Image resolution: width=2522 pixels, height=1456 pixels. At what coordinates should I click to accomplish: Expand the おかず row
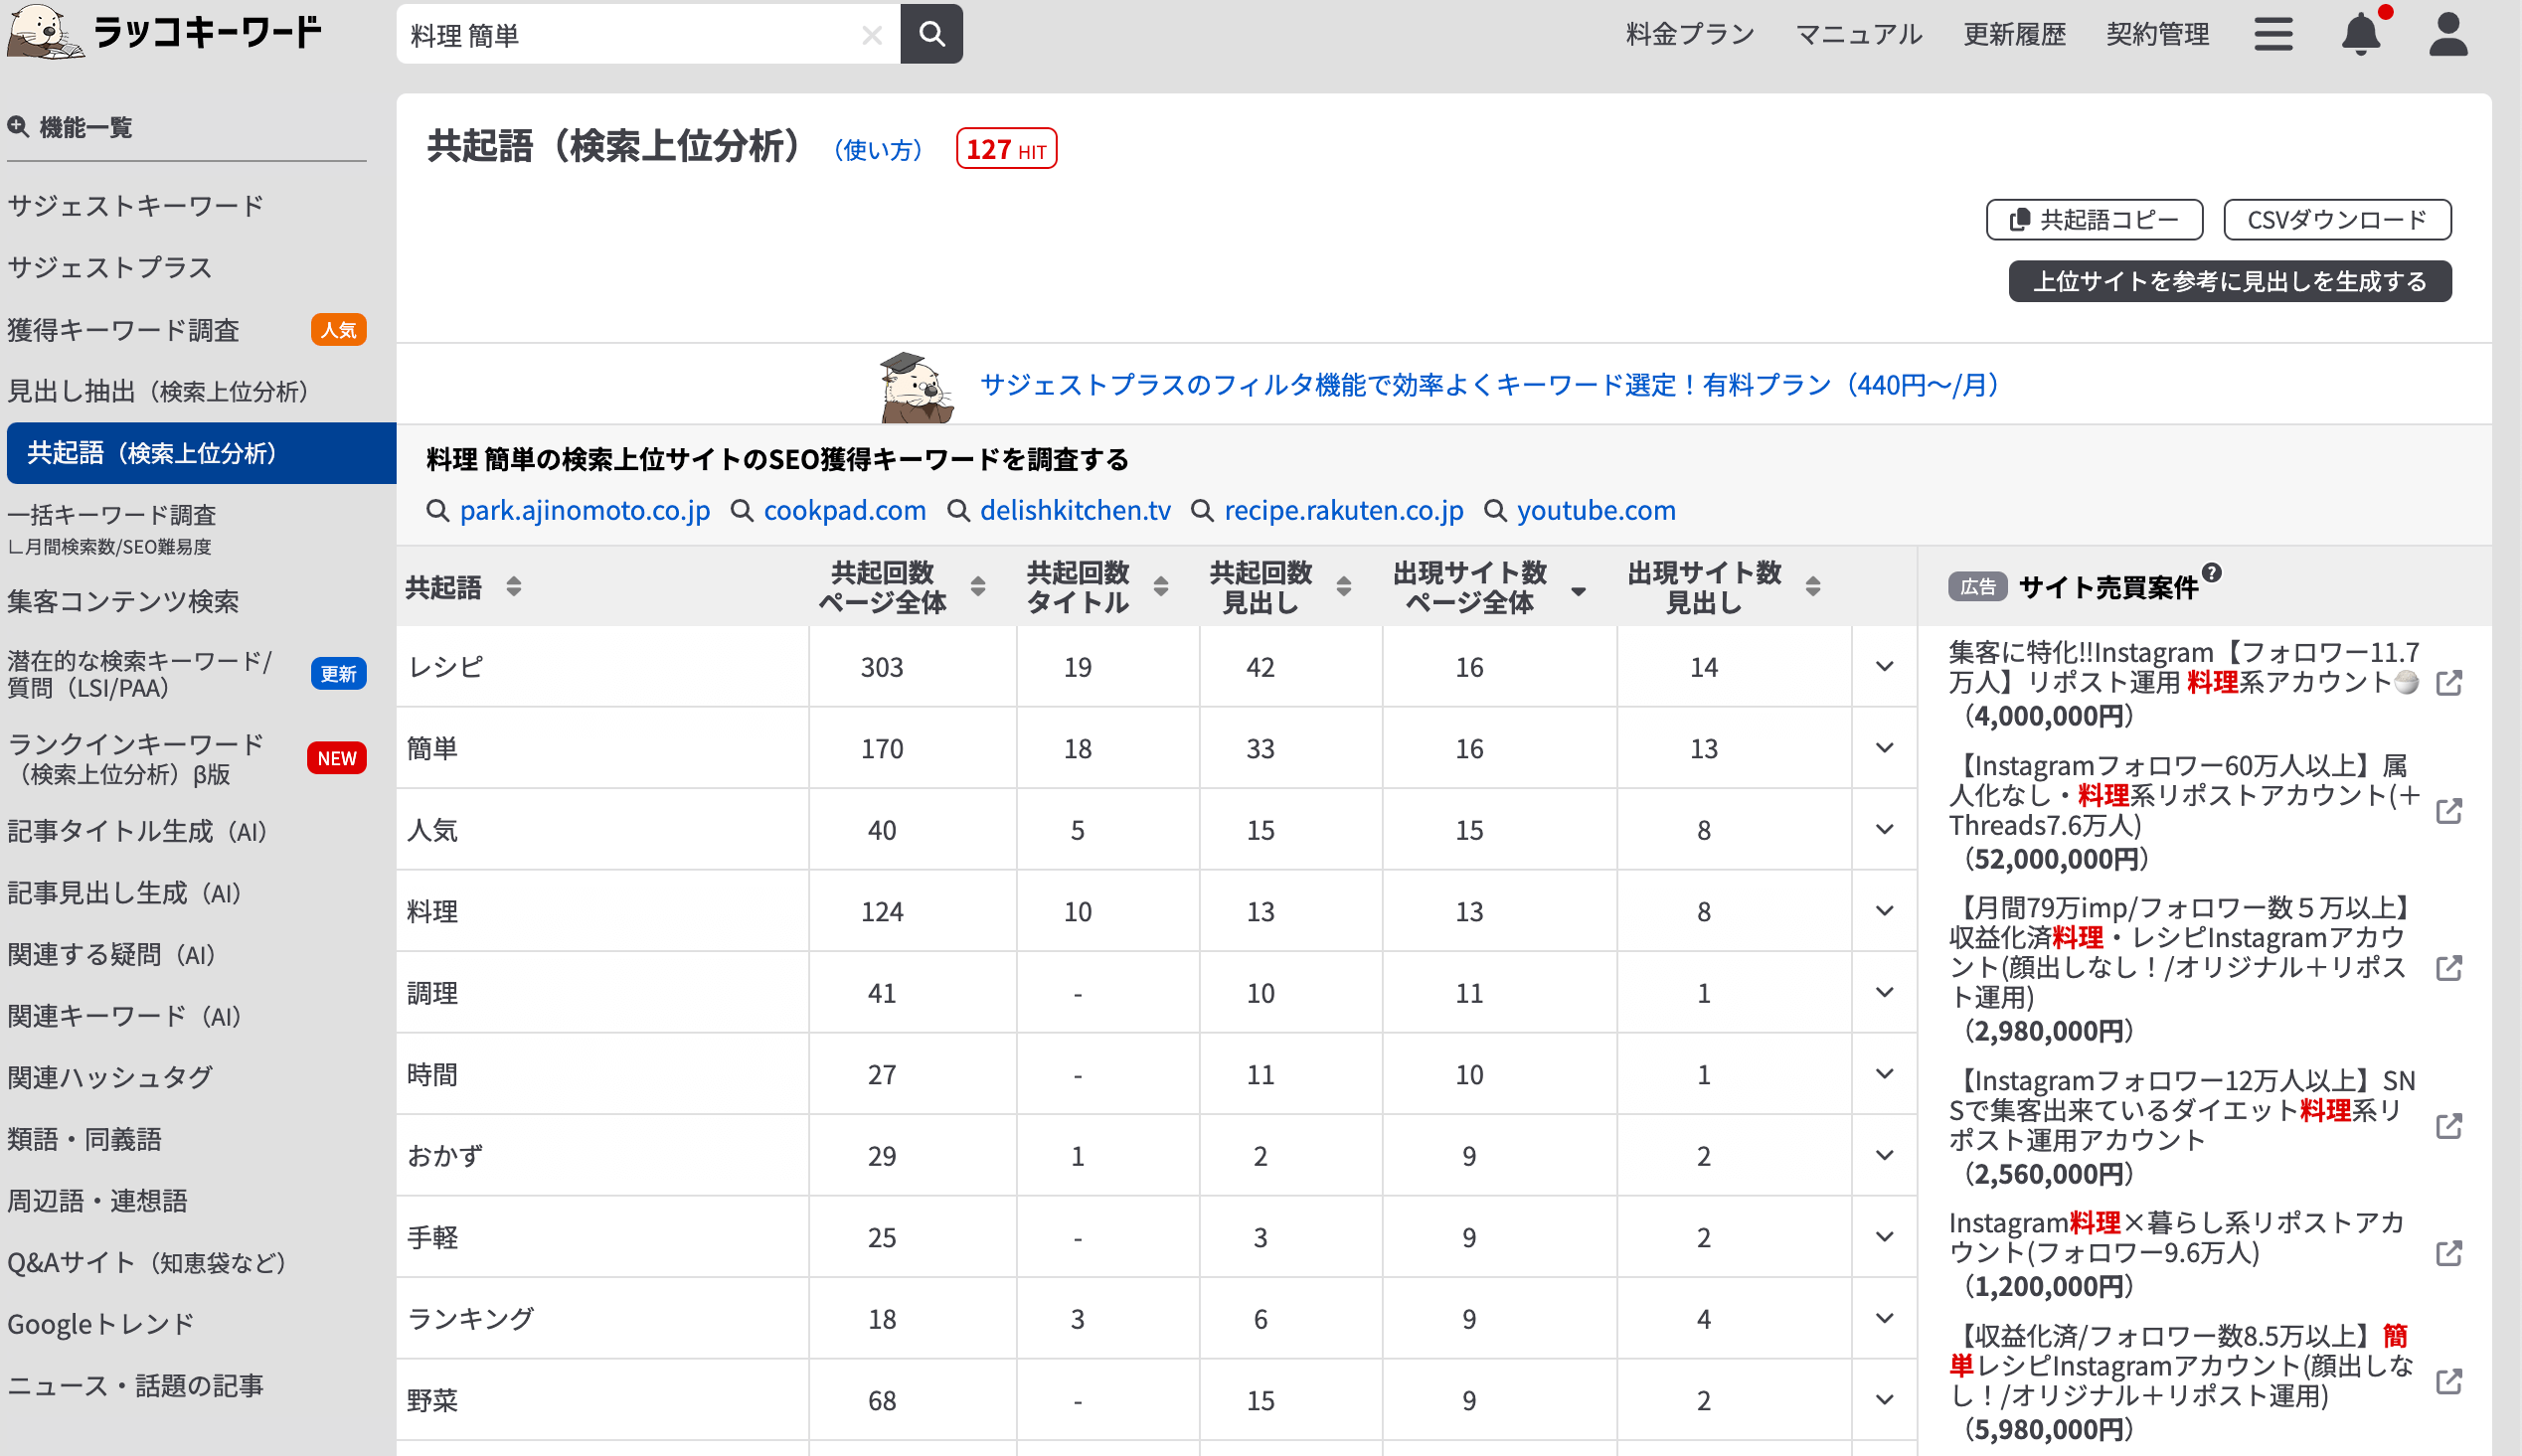(x=1884, y=1155)
